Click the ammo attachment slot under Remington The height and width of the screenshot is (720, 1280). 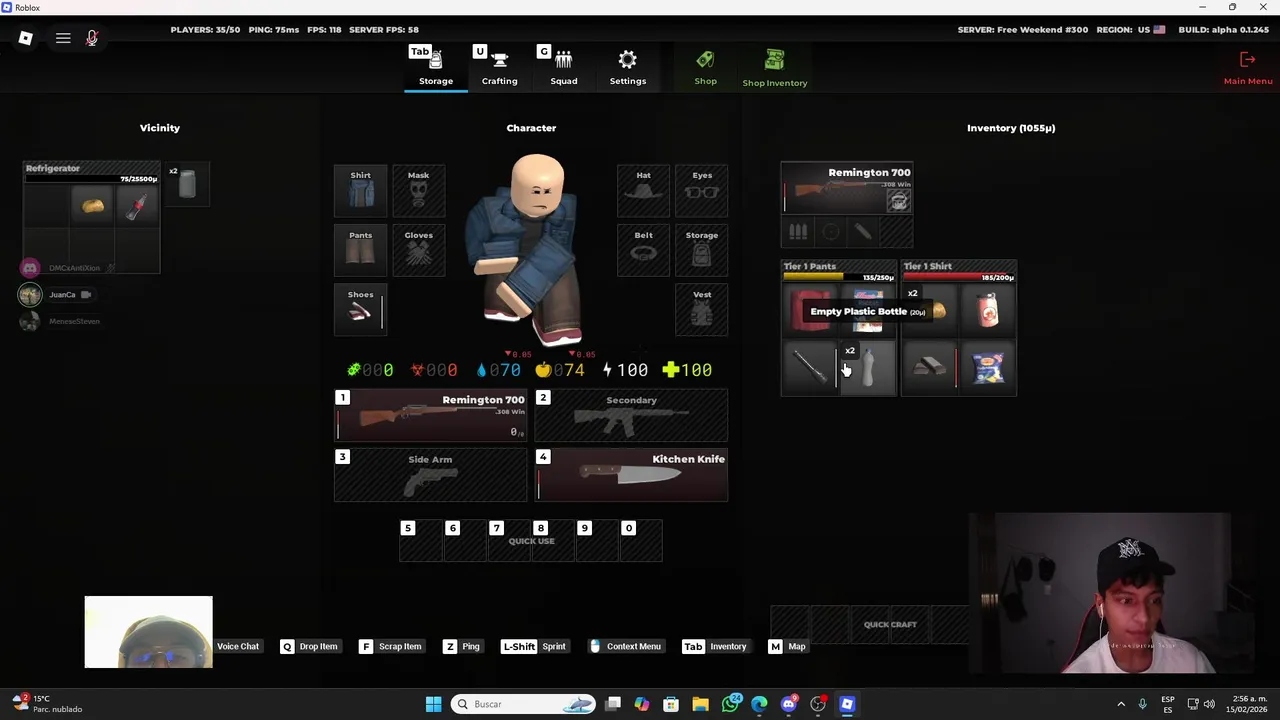(x=798, y=232)
